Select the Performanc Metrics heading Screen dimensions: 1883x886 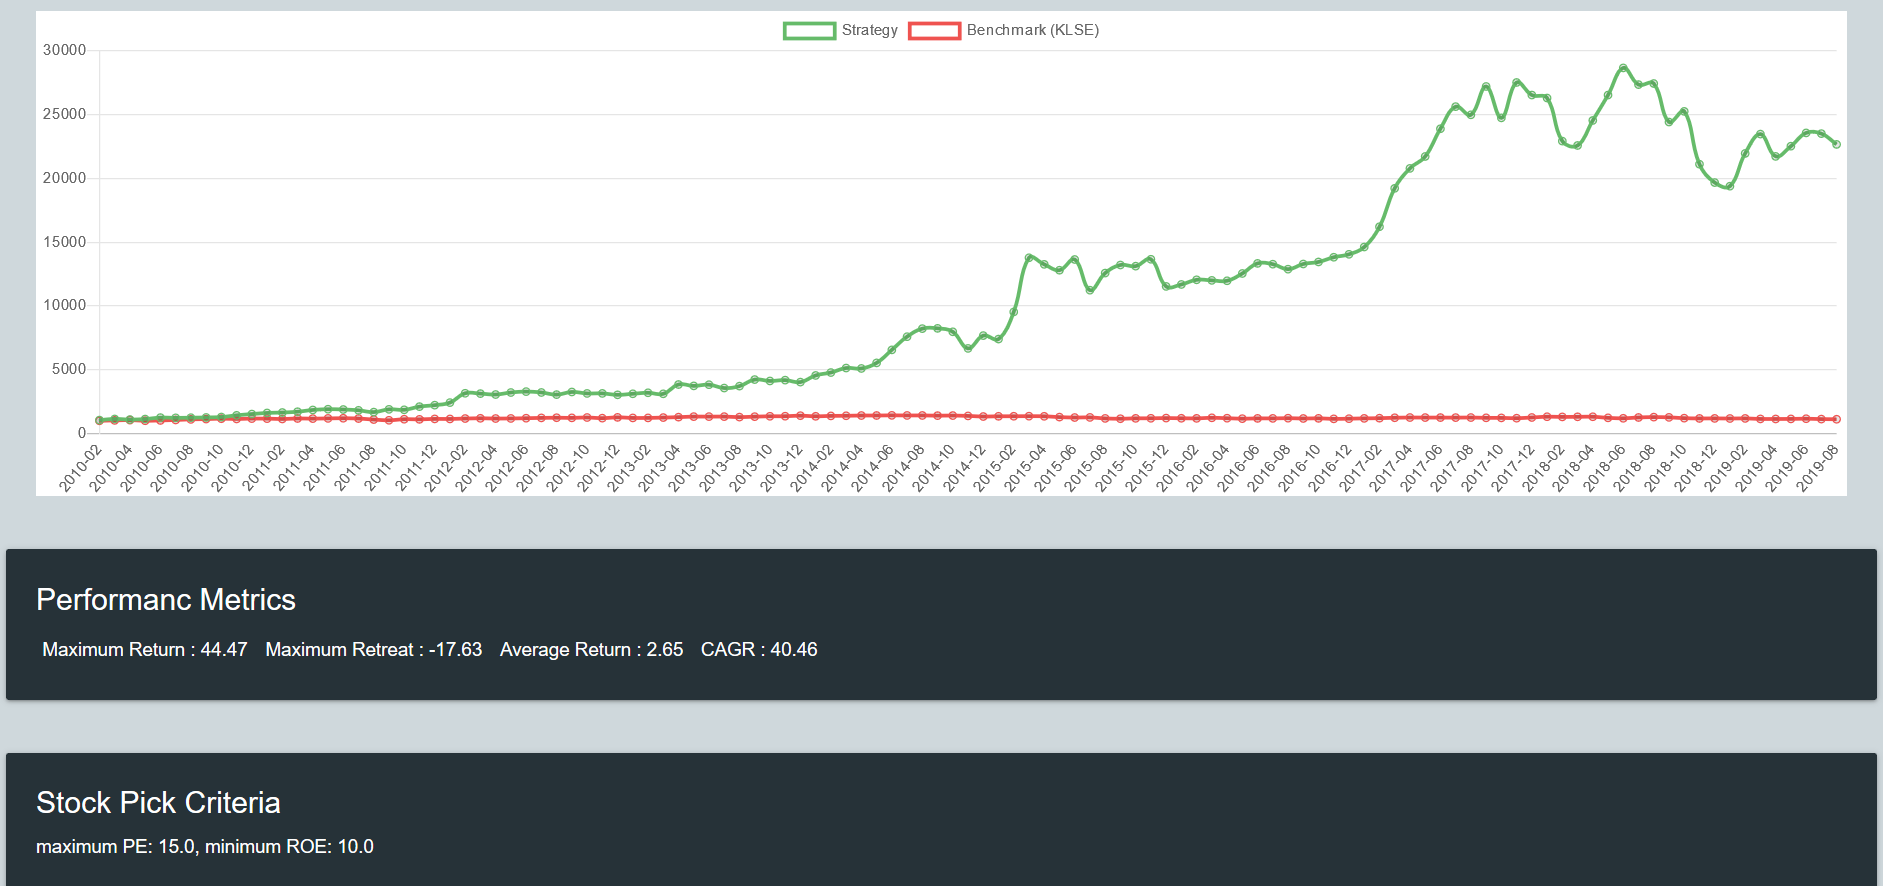pos(166,599)
